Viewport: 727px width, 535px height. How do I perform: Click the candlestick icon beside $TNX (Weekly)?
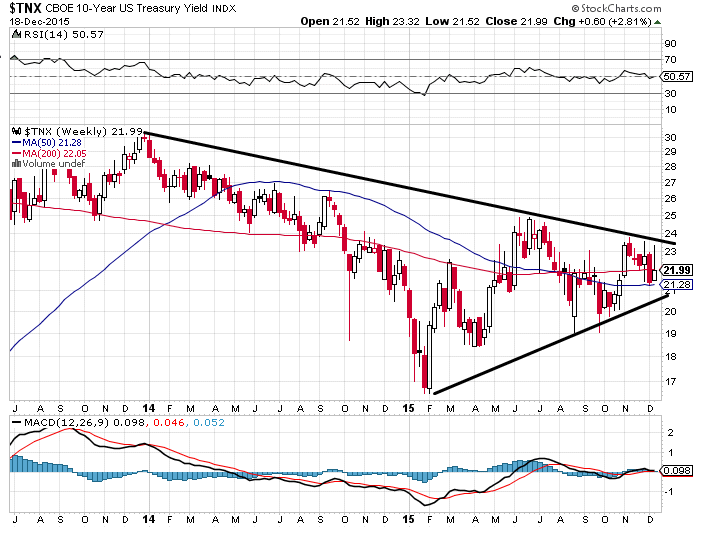click(17, 131)
